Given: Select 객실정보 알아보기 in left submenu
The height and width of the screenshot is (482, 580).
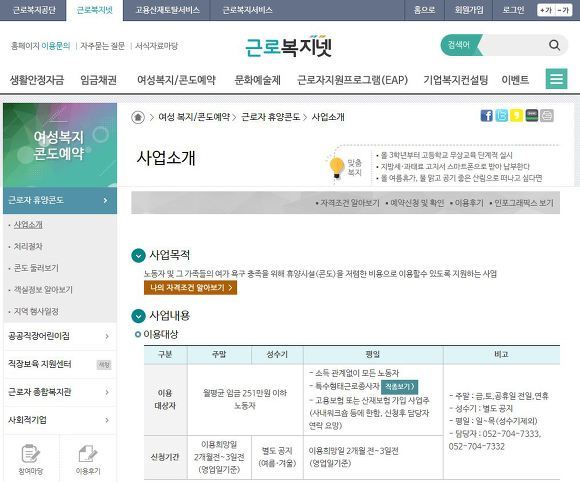Looking at the screenshot, I should point(43,290).
